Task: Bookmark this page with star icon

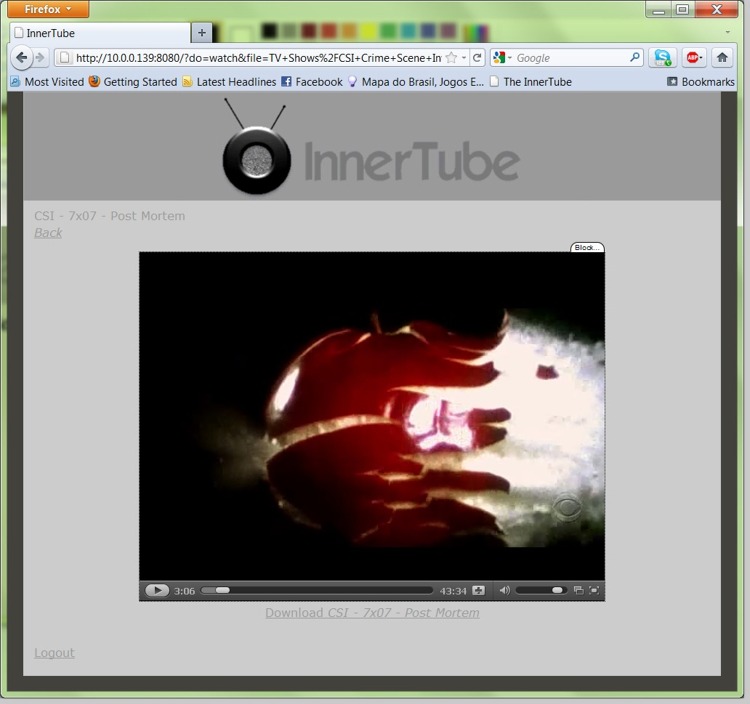Action: point(451,58)
